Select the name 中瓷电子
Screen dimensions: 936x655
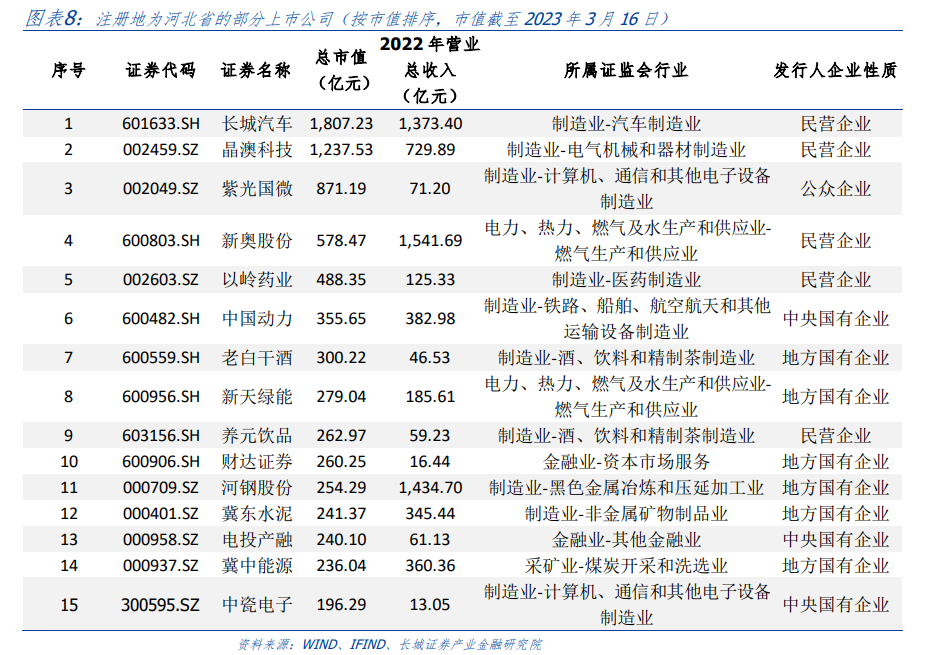click(257, 605)
